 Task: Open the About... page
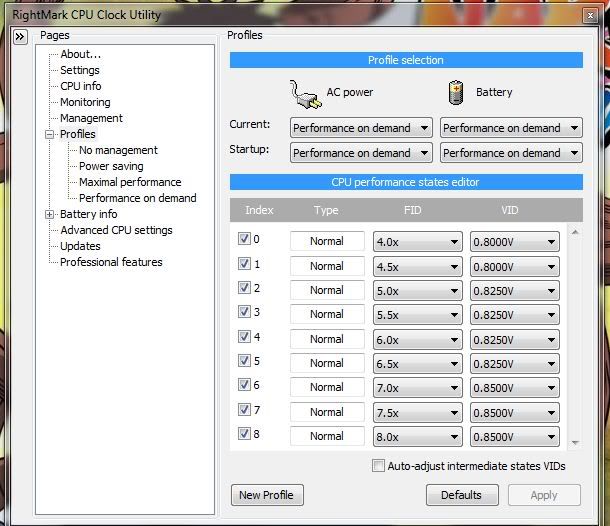pyautogui.click(x=81, y=54)
